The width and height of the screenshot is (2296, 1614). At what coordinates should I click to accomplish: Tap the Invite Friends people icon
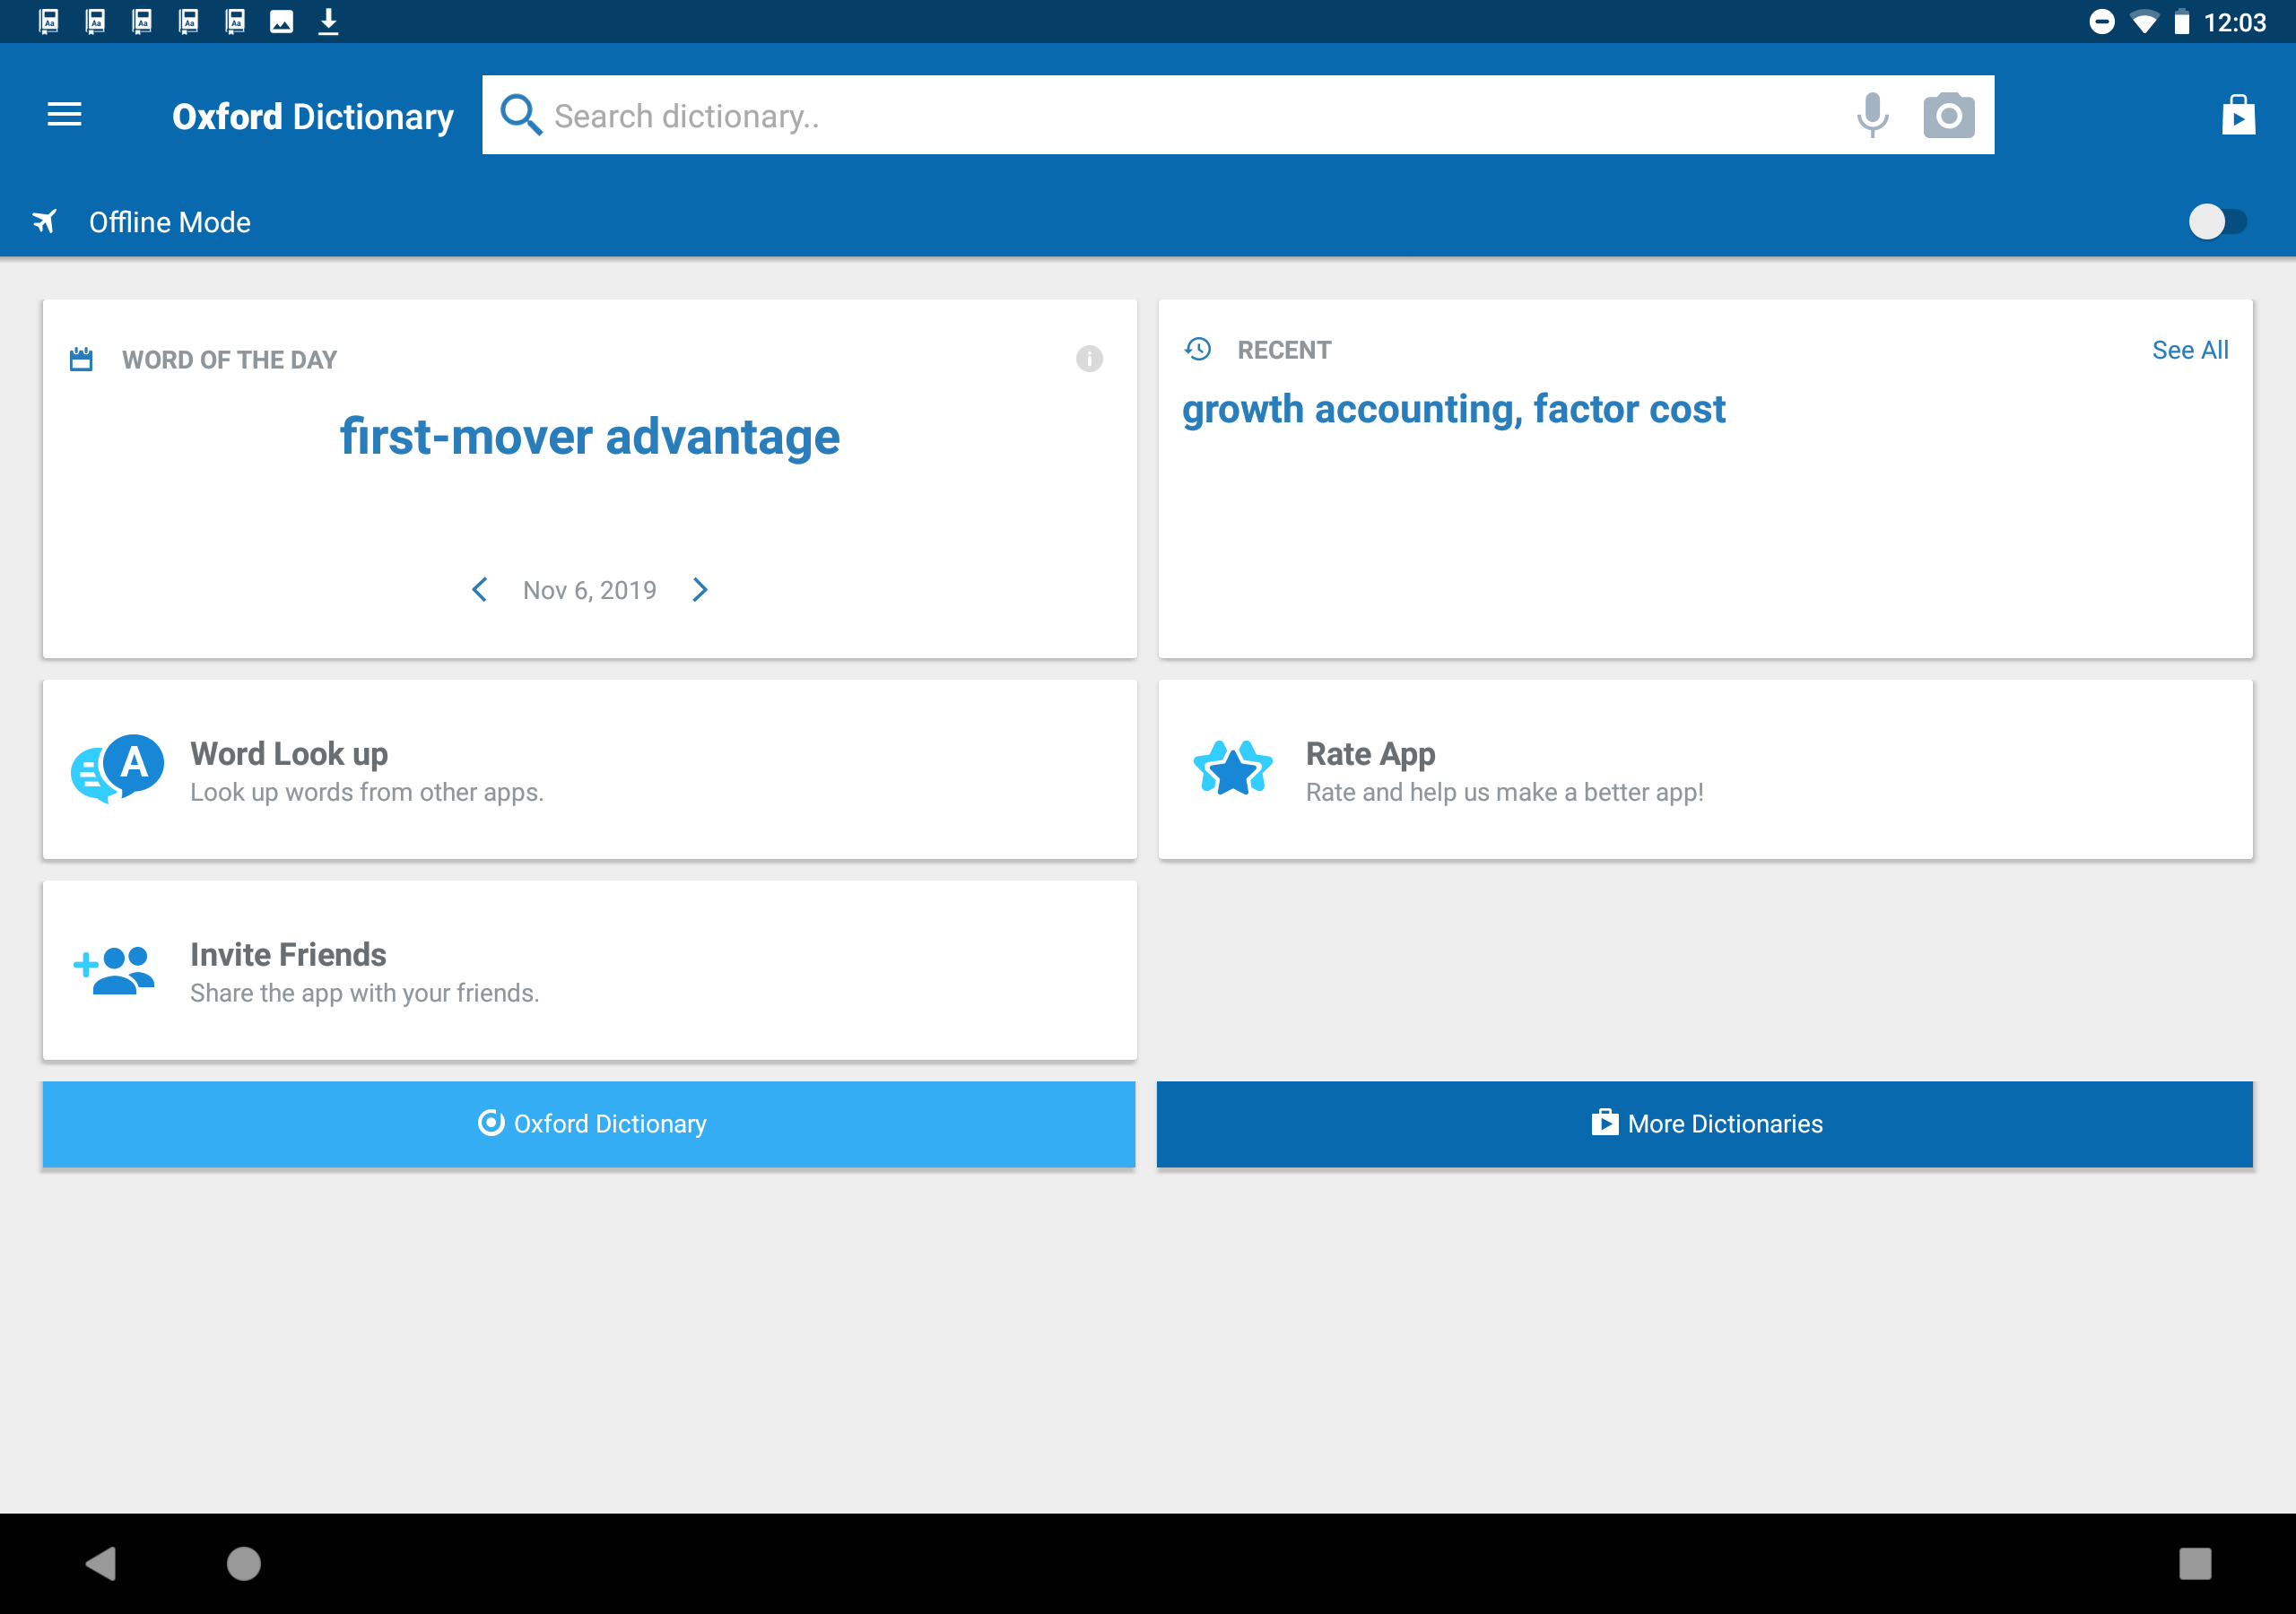click(114, 970)
